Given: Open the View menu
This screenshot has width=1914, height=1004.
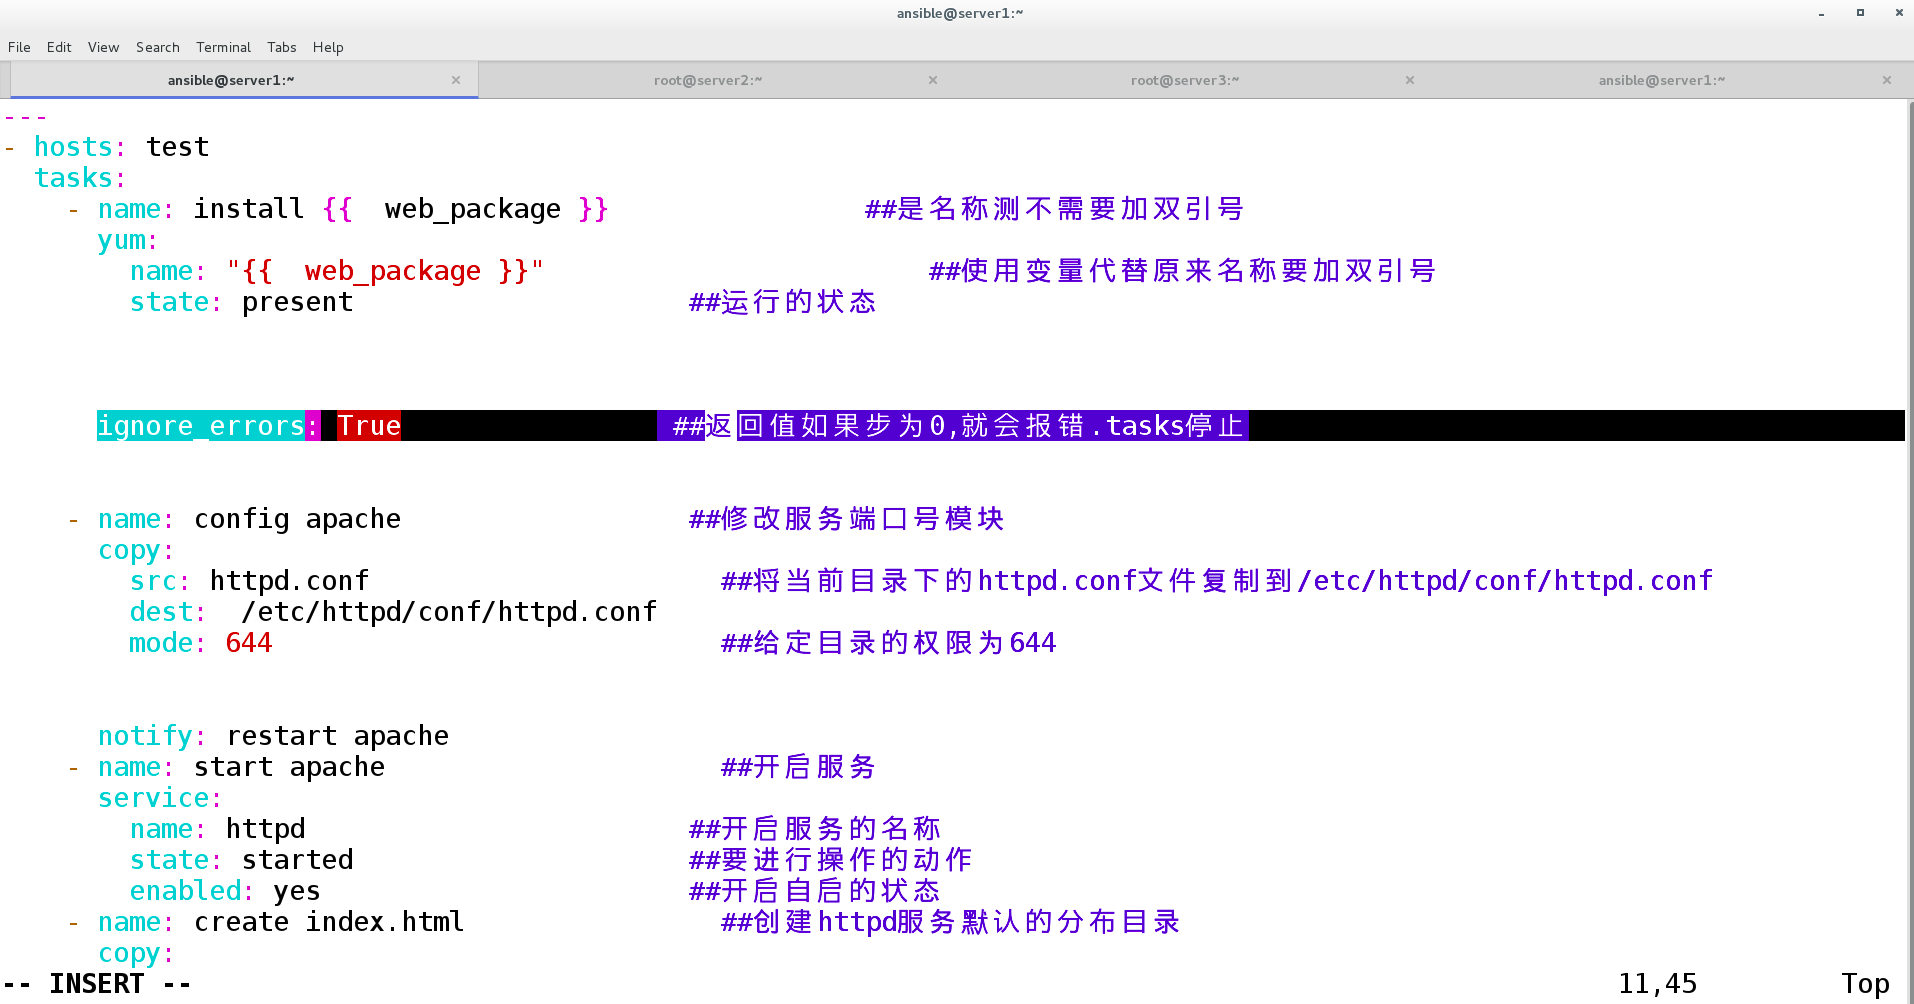Looking at the screenshot, I should tap(103, 47).
